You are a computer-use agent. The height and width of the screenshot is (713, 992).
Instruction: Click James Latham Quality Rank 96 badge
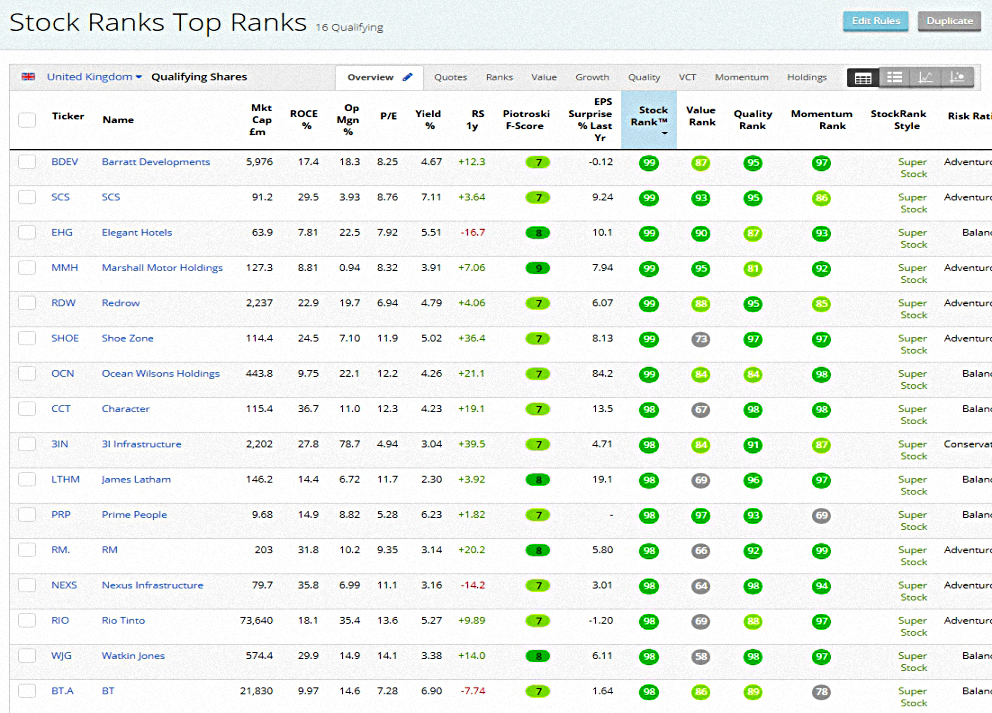point(753,481)
